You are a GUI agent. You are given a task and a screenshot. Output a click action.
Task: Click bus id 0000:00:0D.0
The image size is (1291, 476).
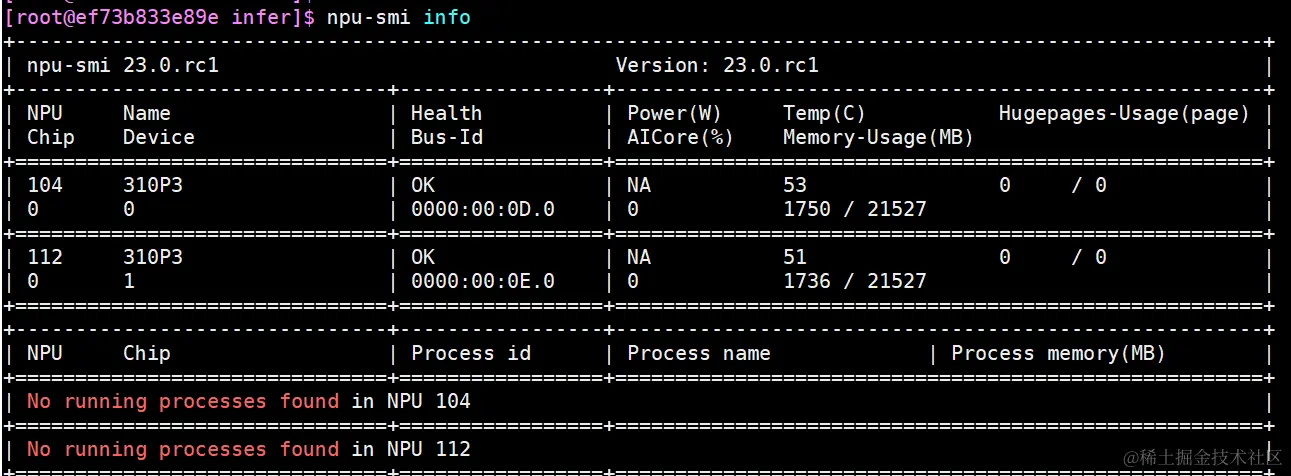point(483,209)
